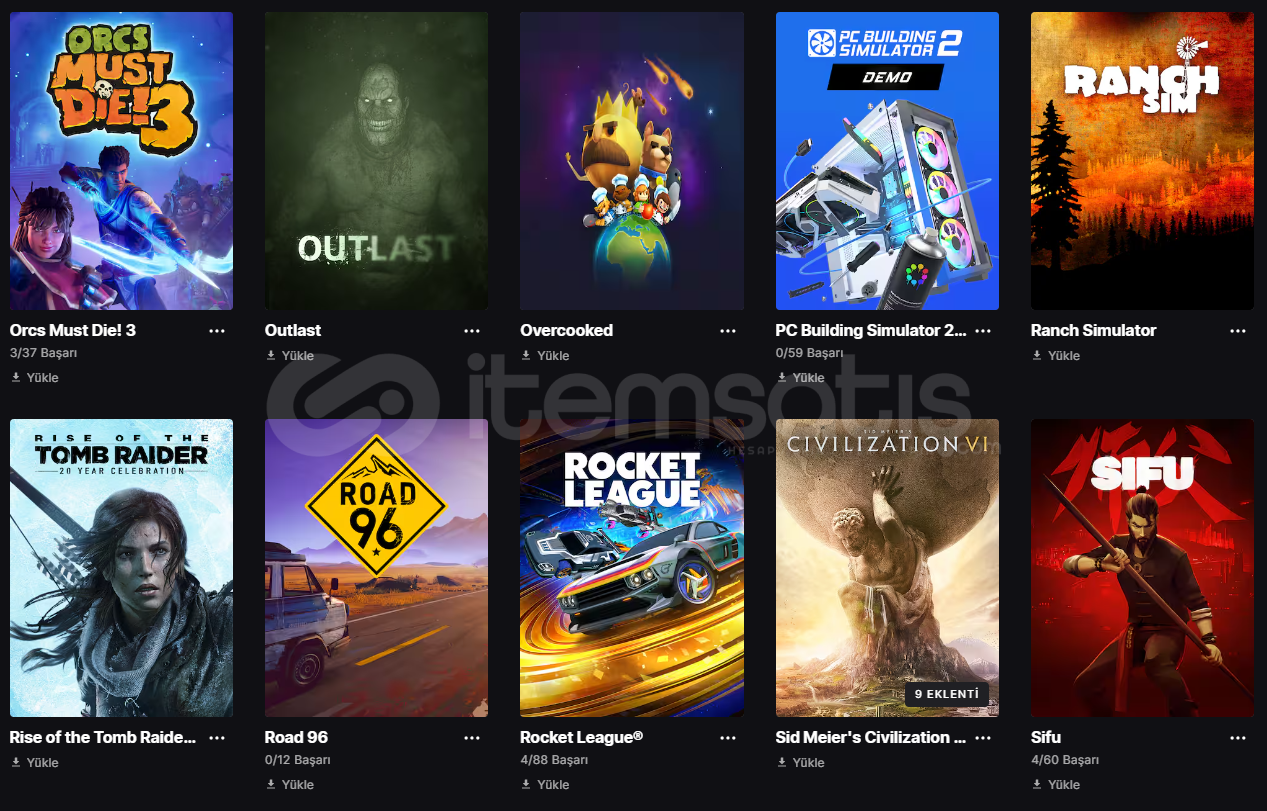
Task: Open the three-dot menu for Overcooked
Action: [727, 331]
